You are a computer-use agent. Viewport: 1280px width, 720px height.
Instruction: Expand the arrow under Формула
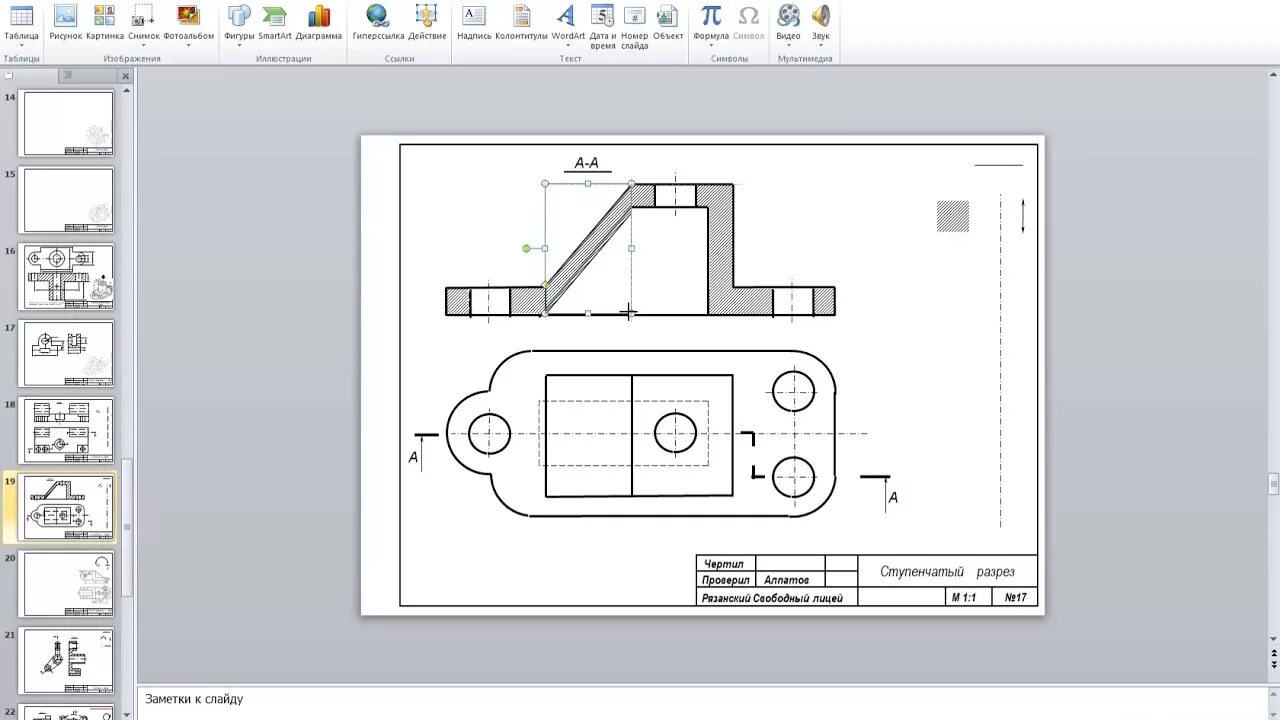pos(711,46)
